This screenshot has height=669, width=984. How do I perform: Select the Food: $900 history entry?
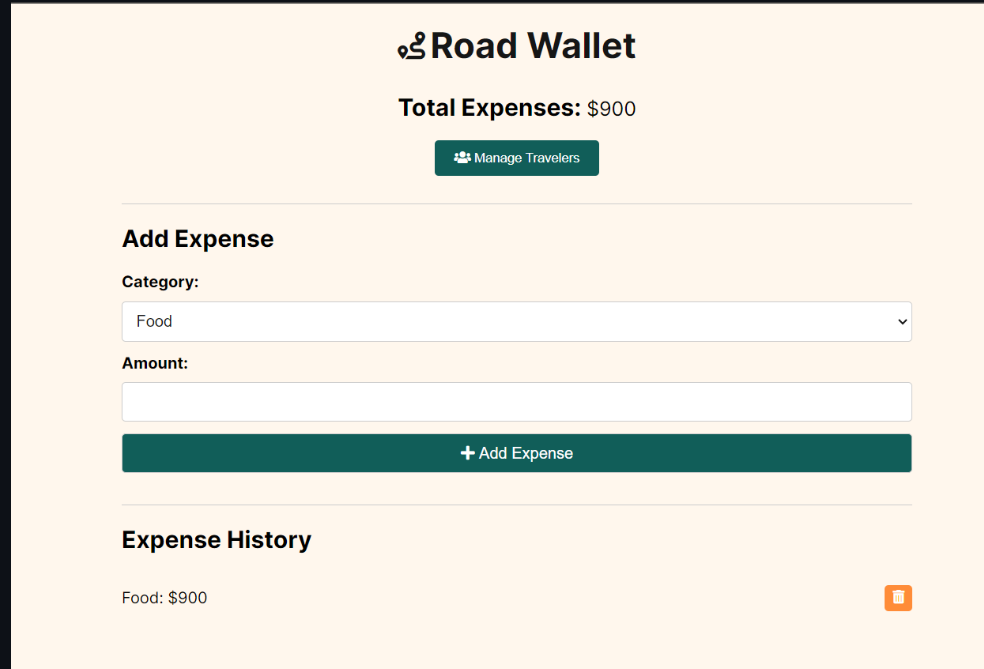tap(165, 598)
